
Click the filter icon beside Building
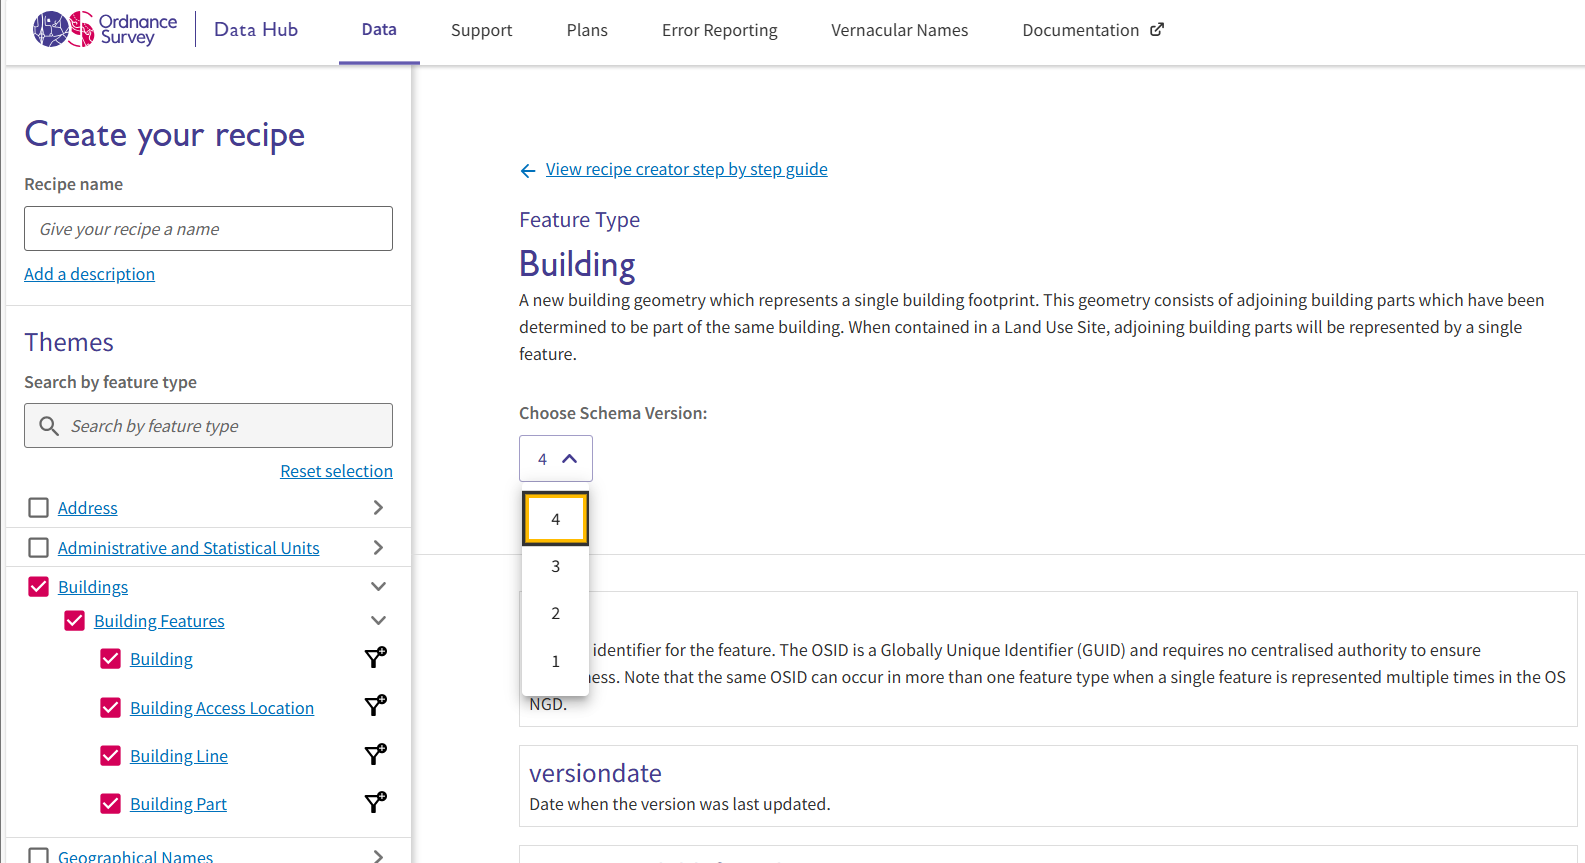pyautogui.click(x=375, y=657)
